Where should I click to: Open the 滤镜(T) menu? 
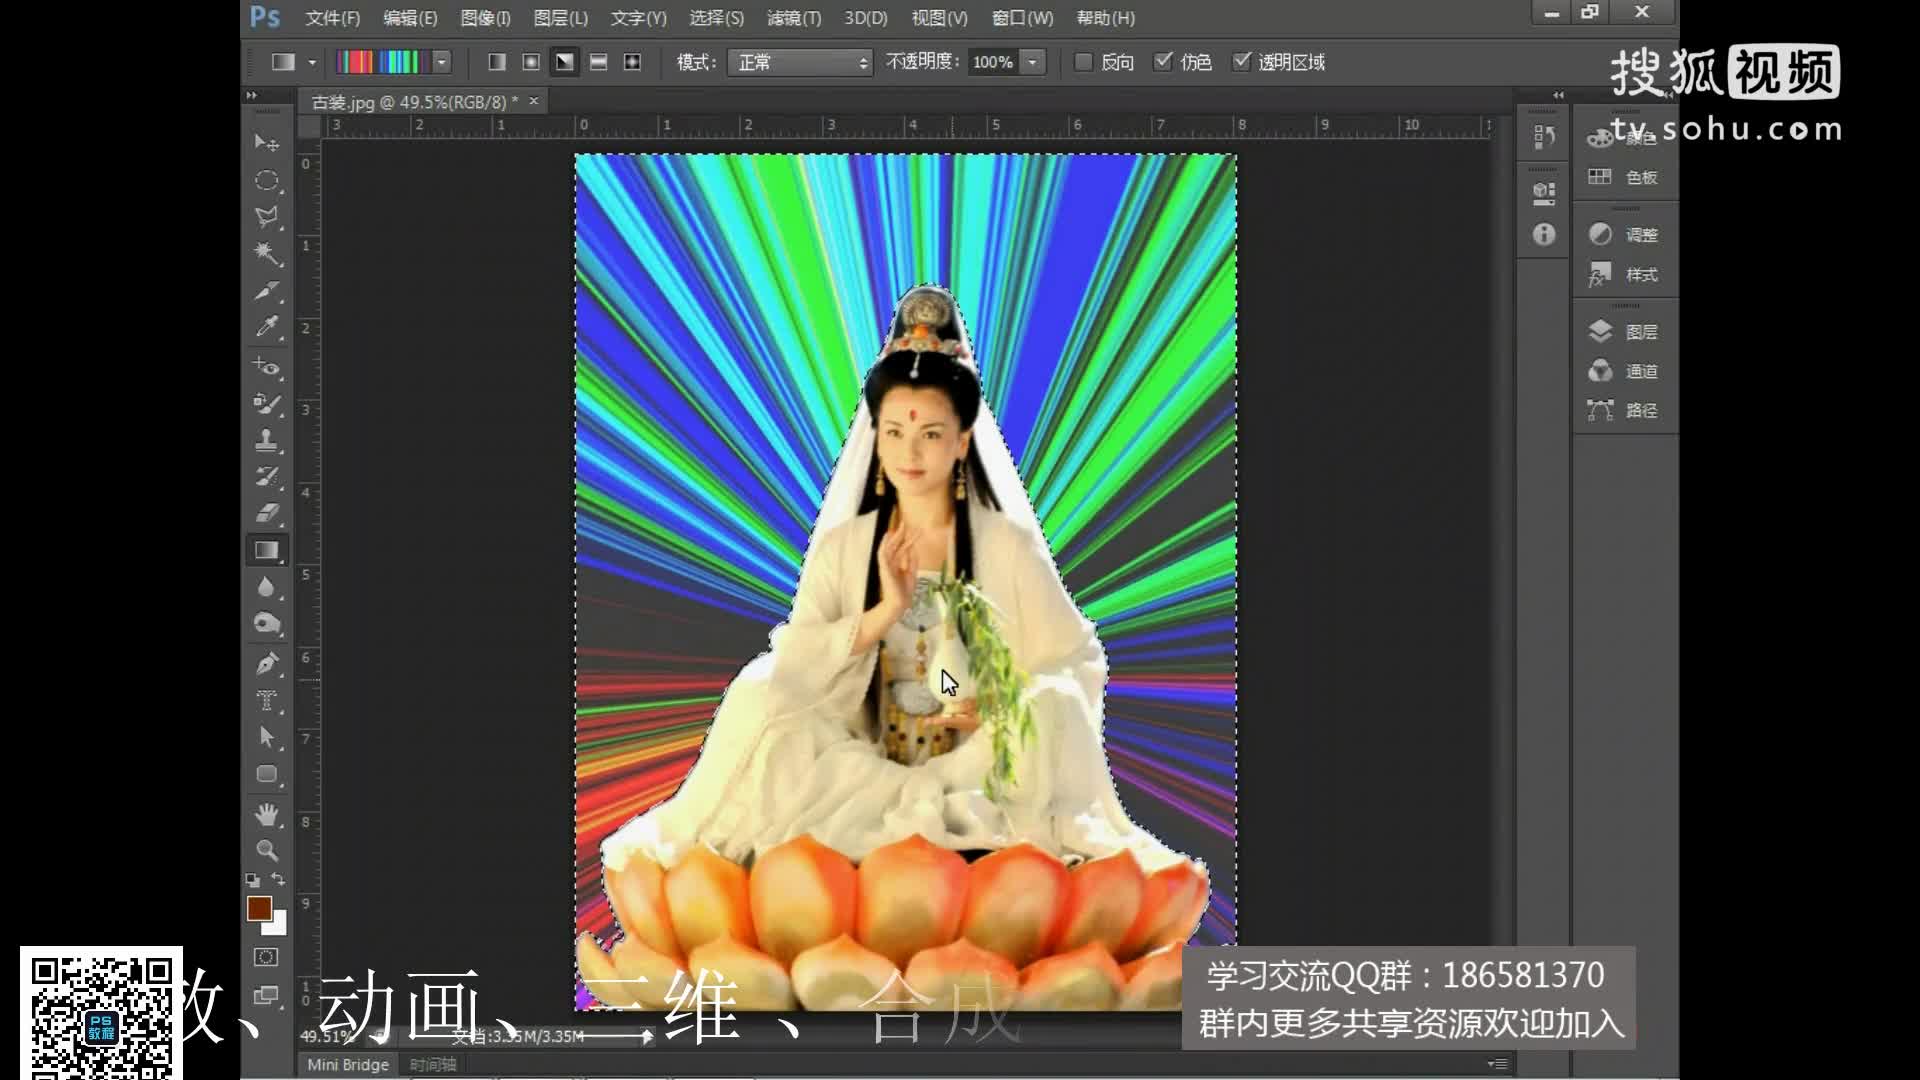[794, 18]
